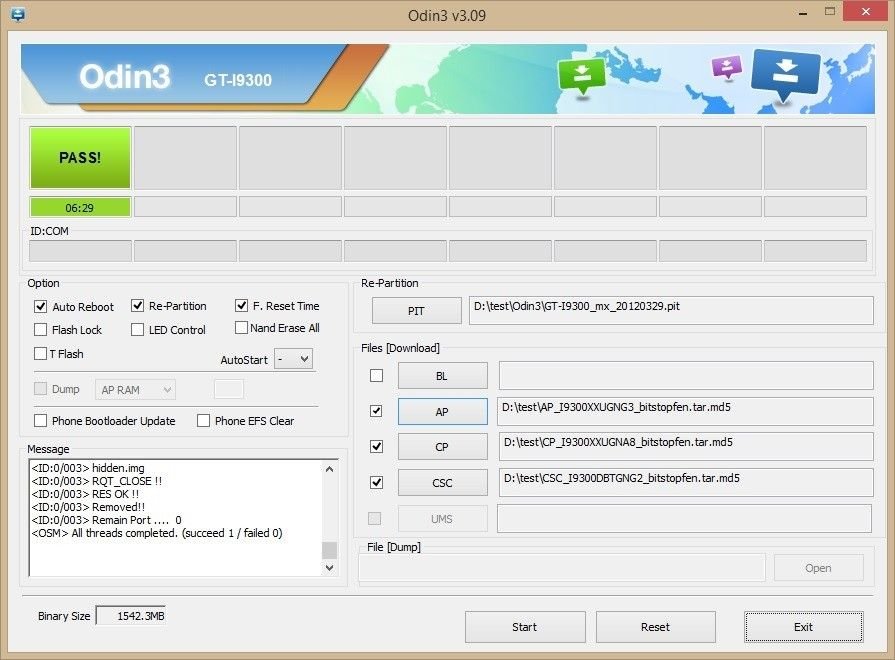Click the 06:29 elapsed time progress bar

pyautogui.click(x=80, y=207)
